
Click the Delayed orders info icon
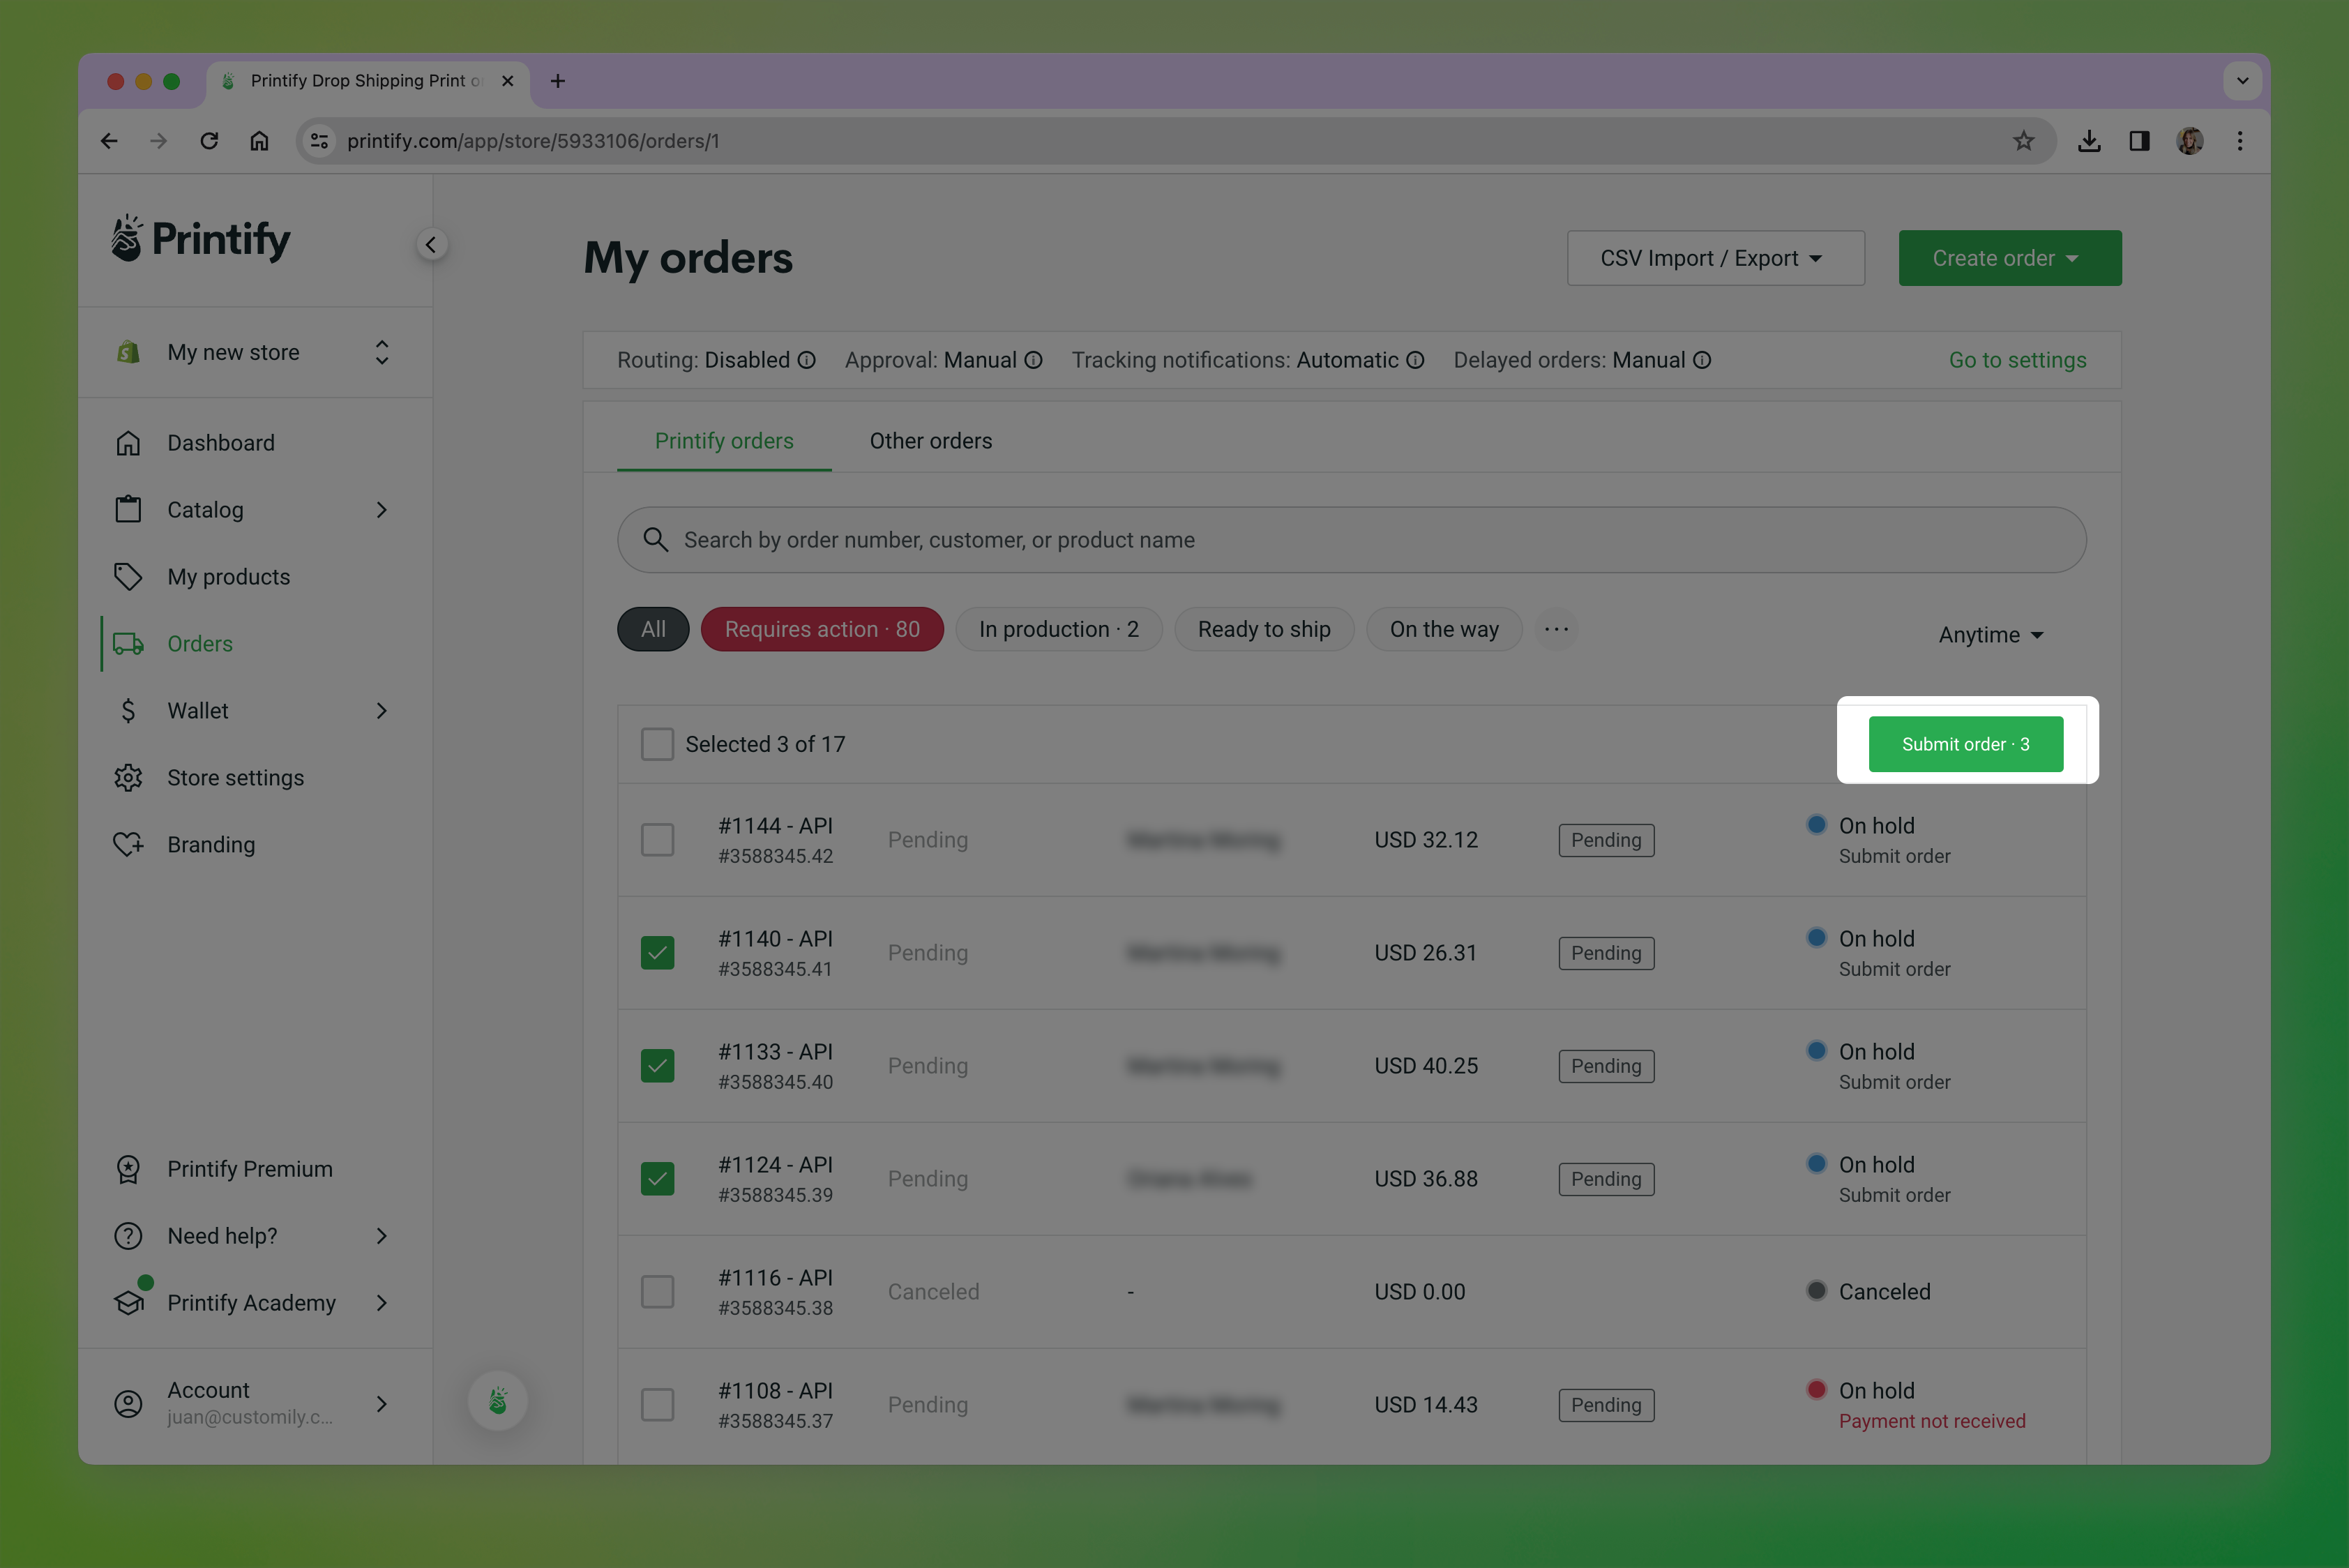tap(1702, 360)
